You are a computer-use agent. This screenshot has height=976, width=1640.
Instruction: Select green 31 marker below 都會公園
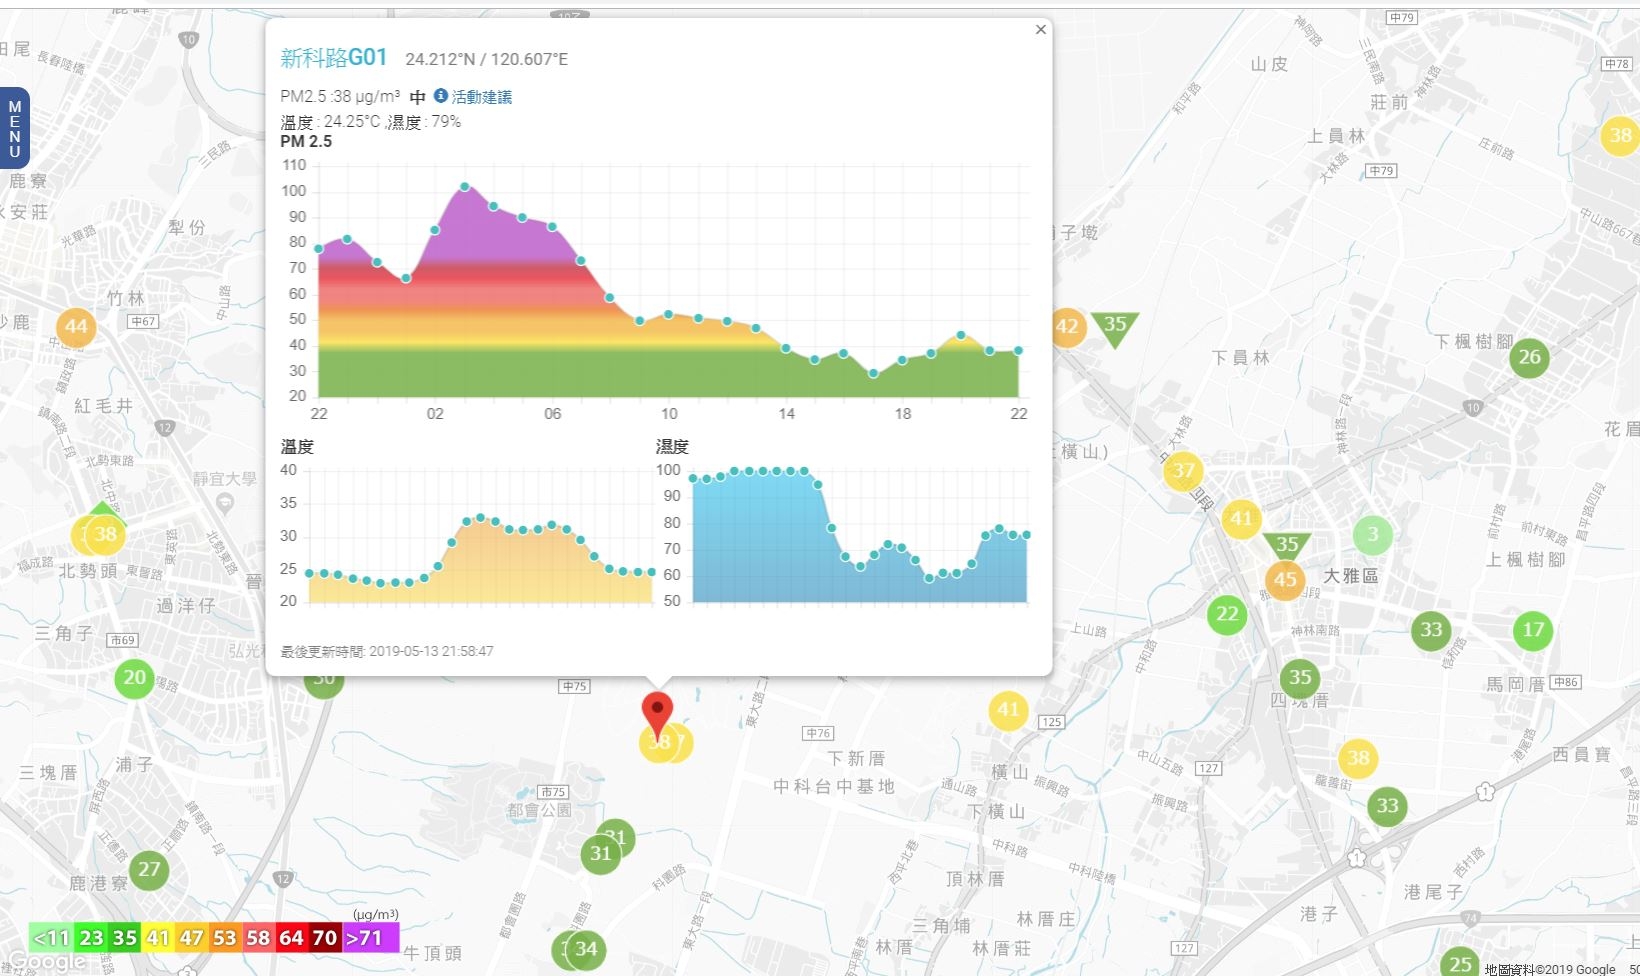pyautogui.click(x=600, y=854)
